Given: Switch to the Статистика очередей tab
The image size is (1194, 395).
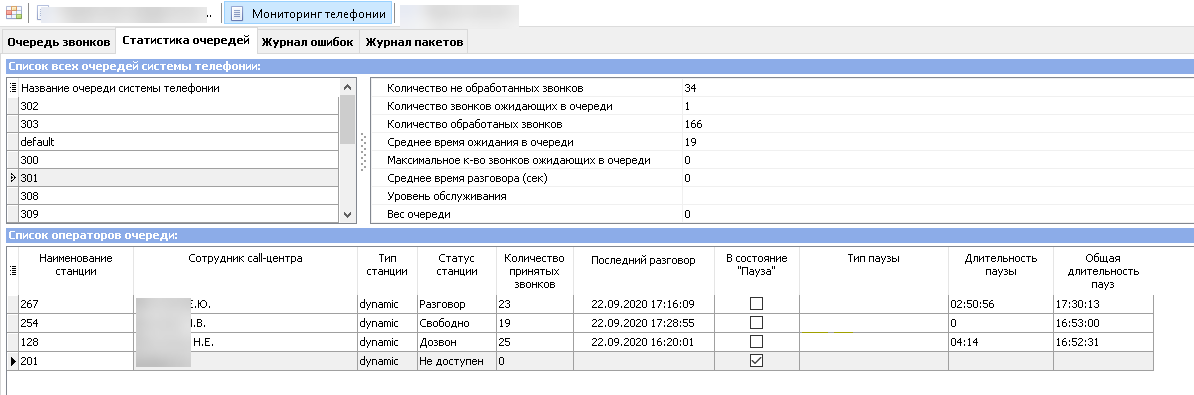Looking at the screenshot, I should coord(186,40).
